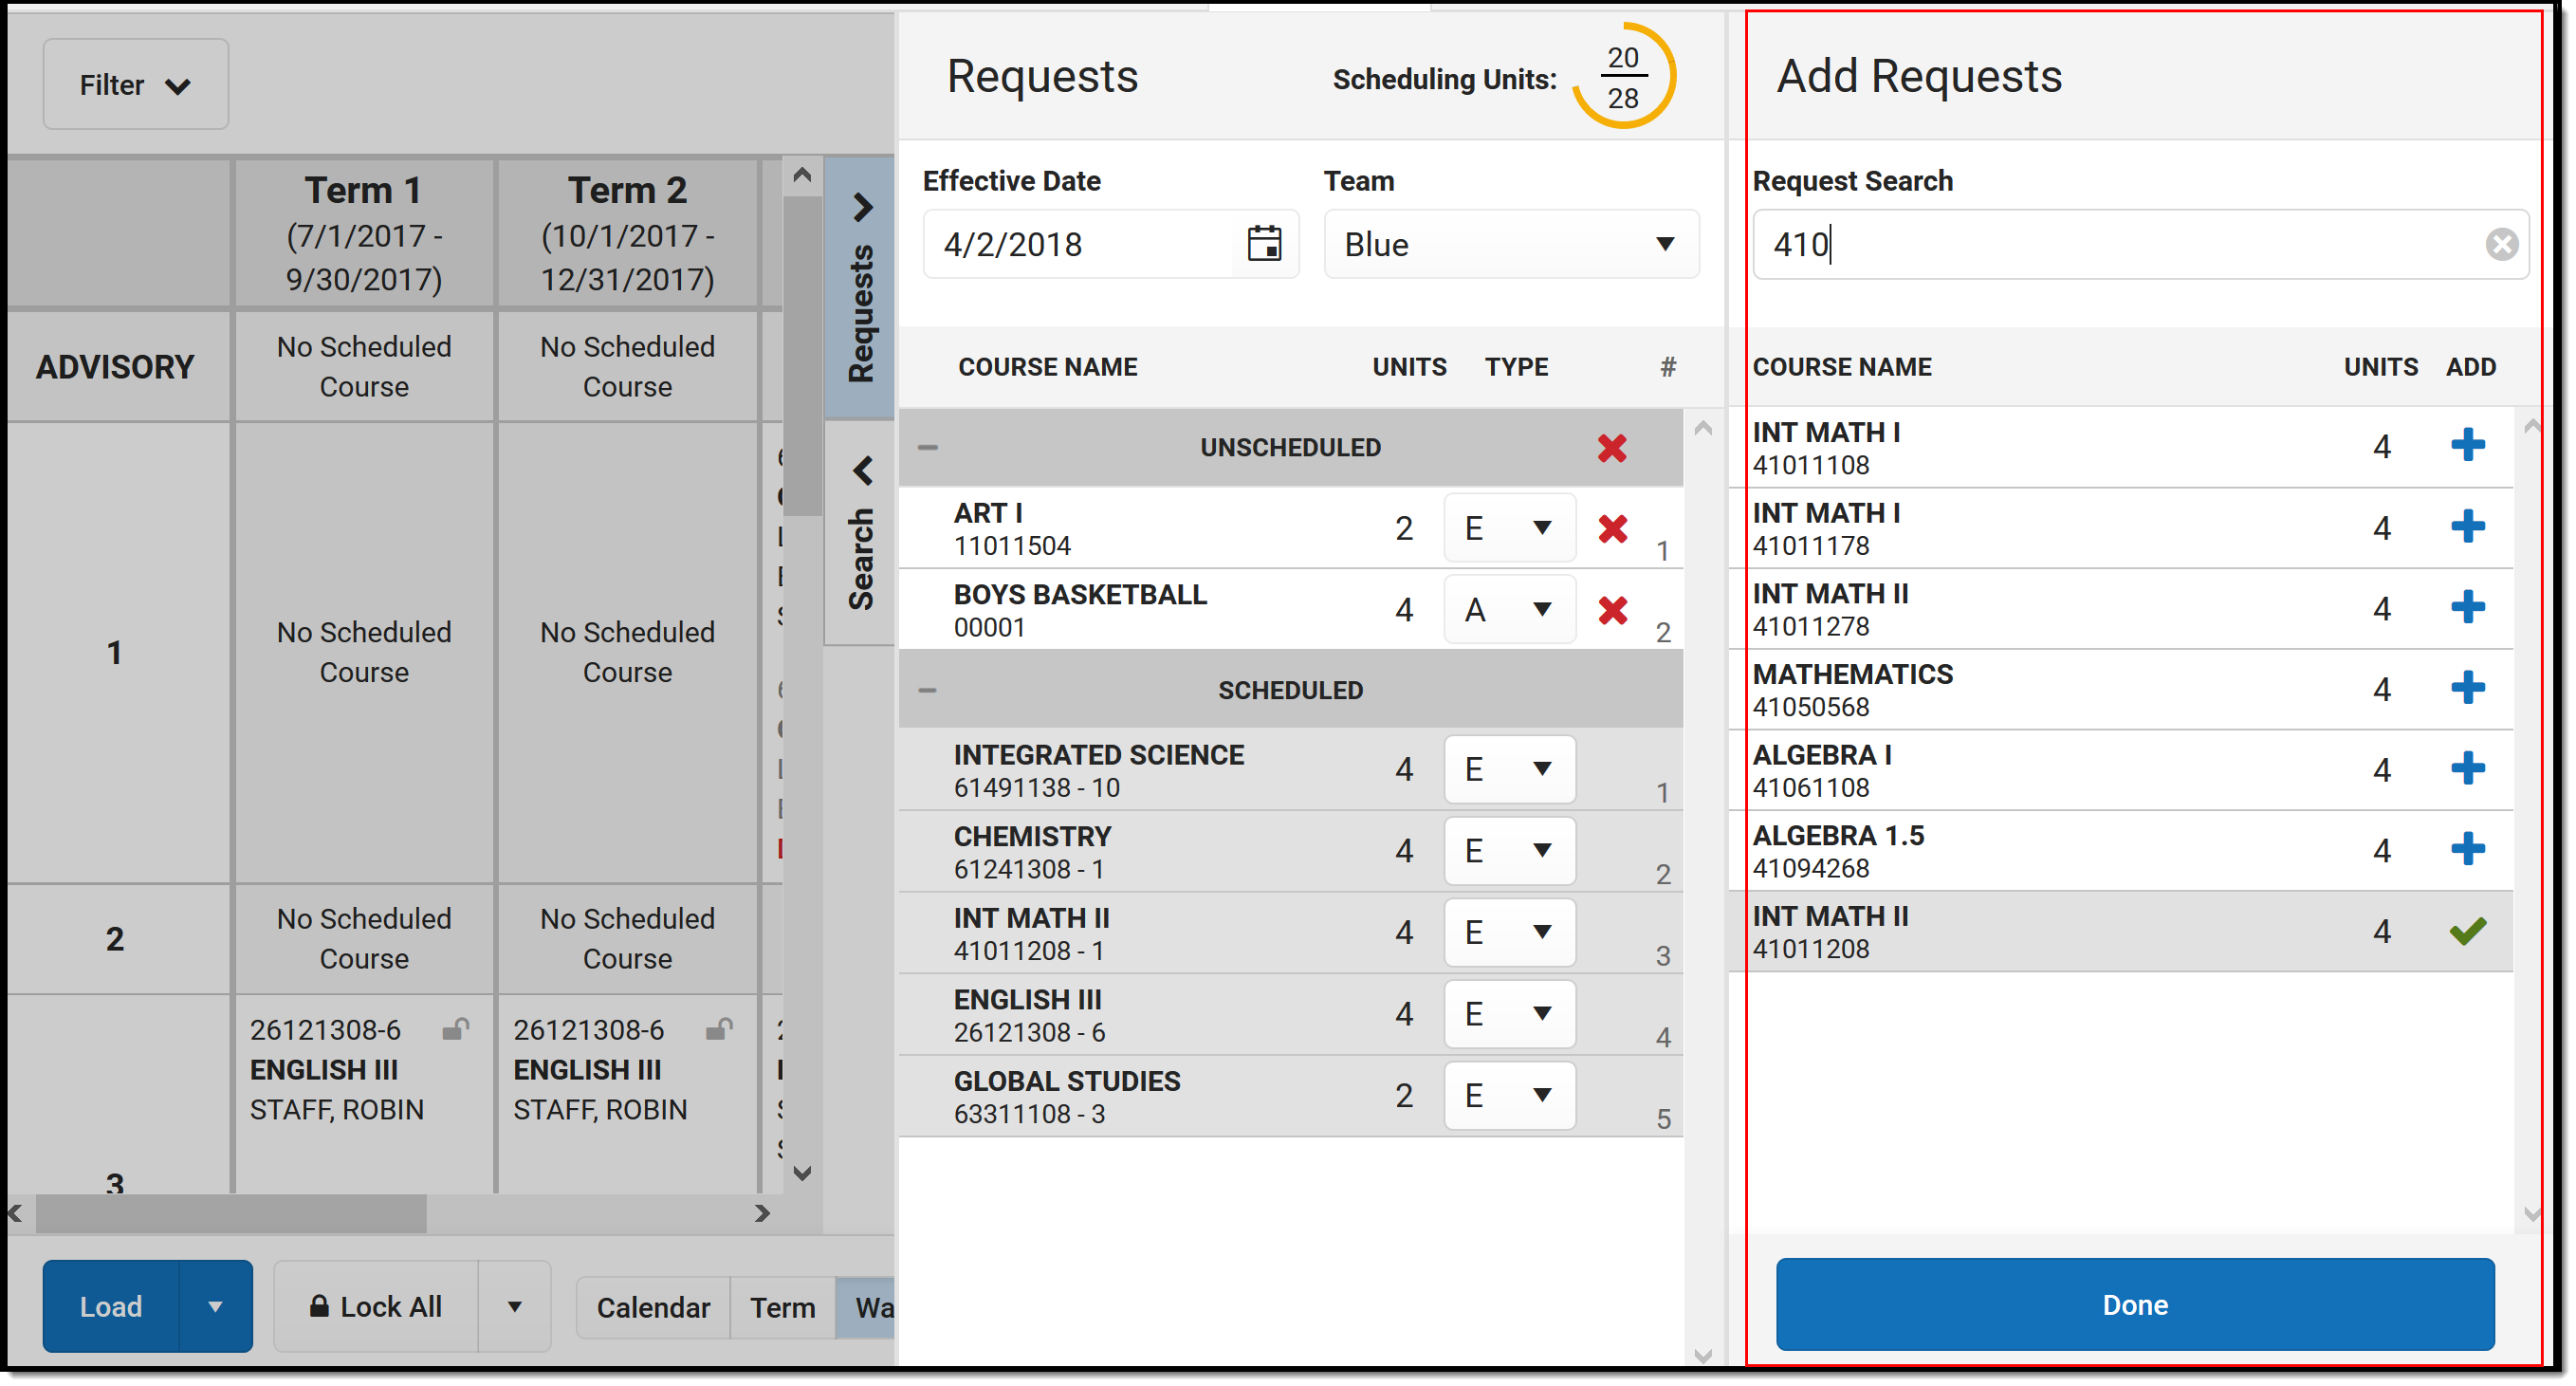Clear the Request Search field
This screenshot has height=1386, width=2576.
(x=2501, y=244)
